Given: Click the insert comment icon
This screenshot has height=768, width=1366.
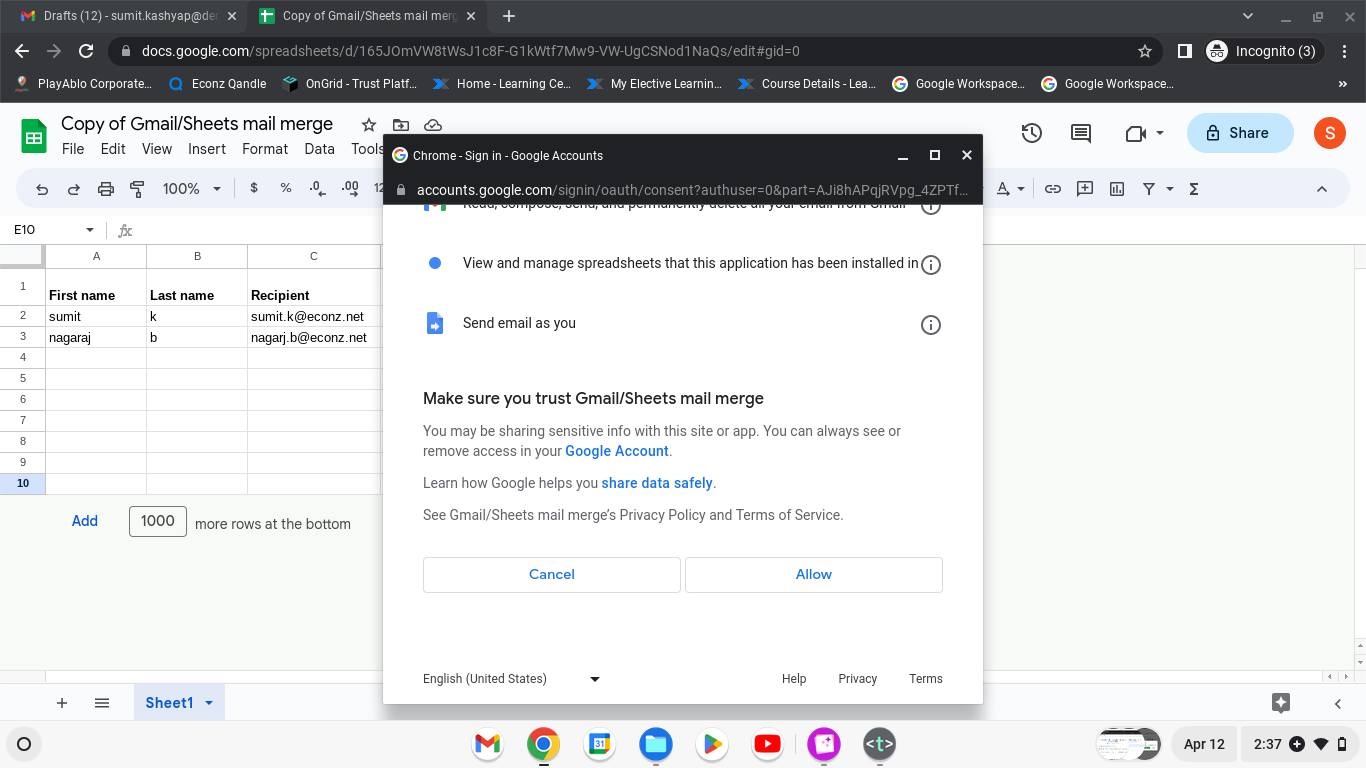Looking at the screenshot, I should click(x=1085, y=189).
